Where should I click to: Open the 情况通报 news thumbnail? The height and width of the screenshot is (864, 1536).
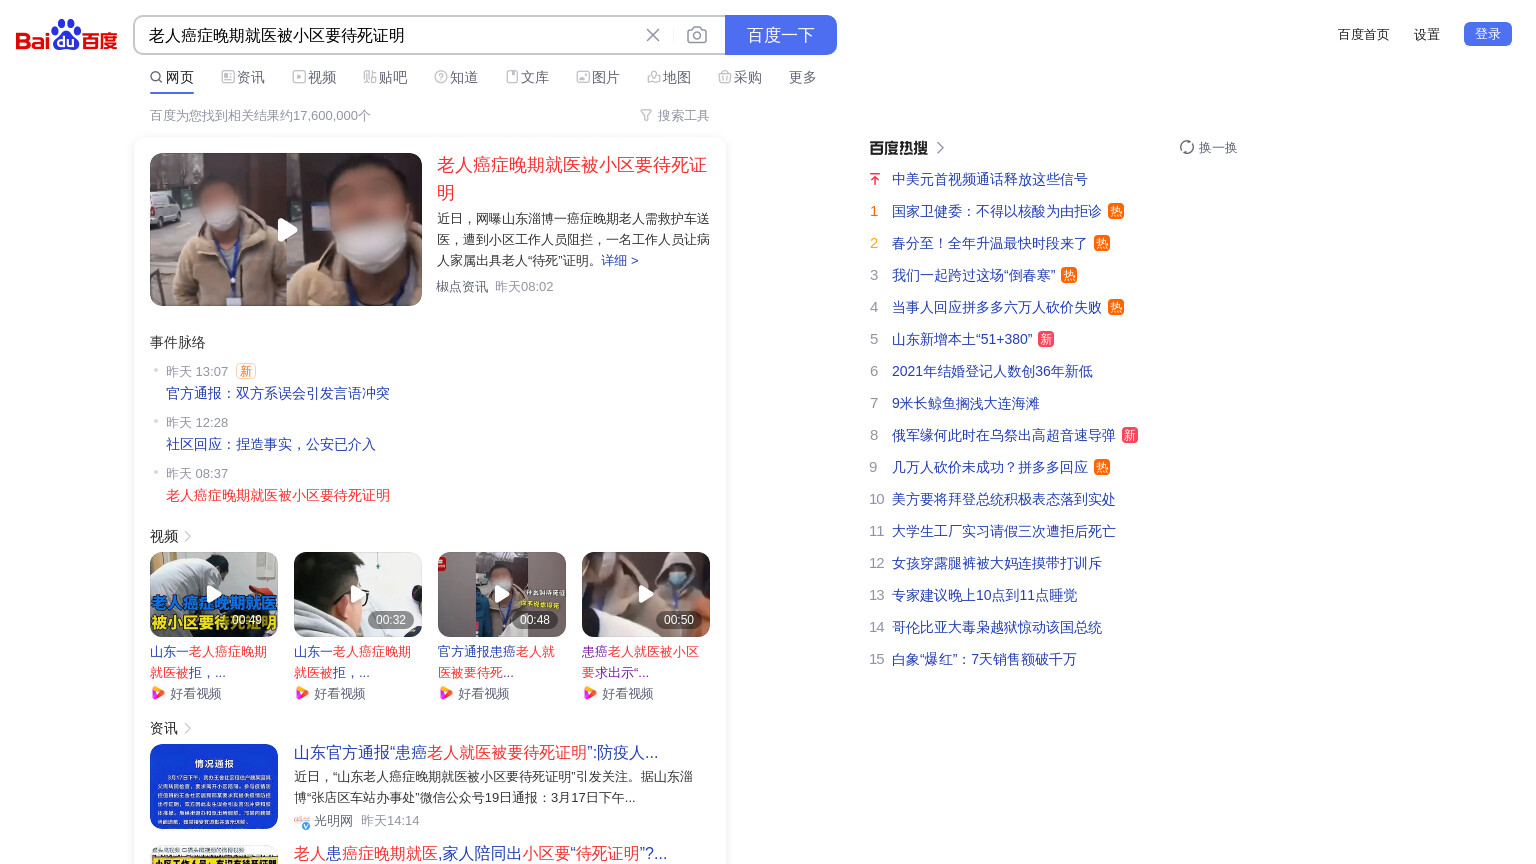pyautogui.click(x=214, y=786)
